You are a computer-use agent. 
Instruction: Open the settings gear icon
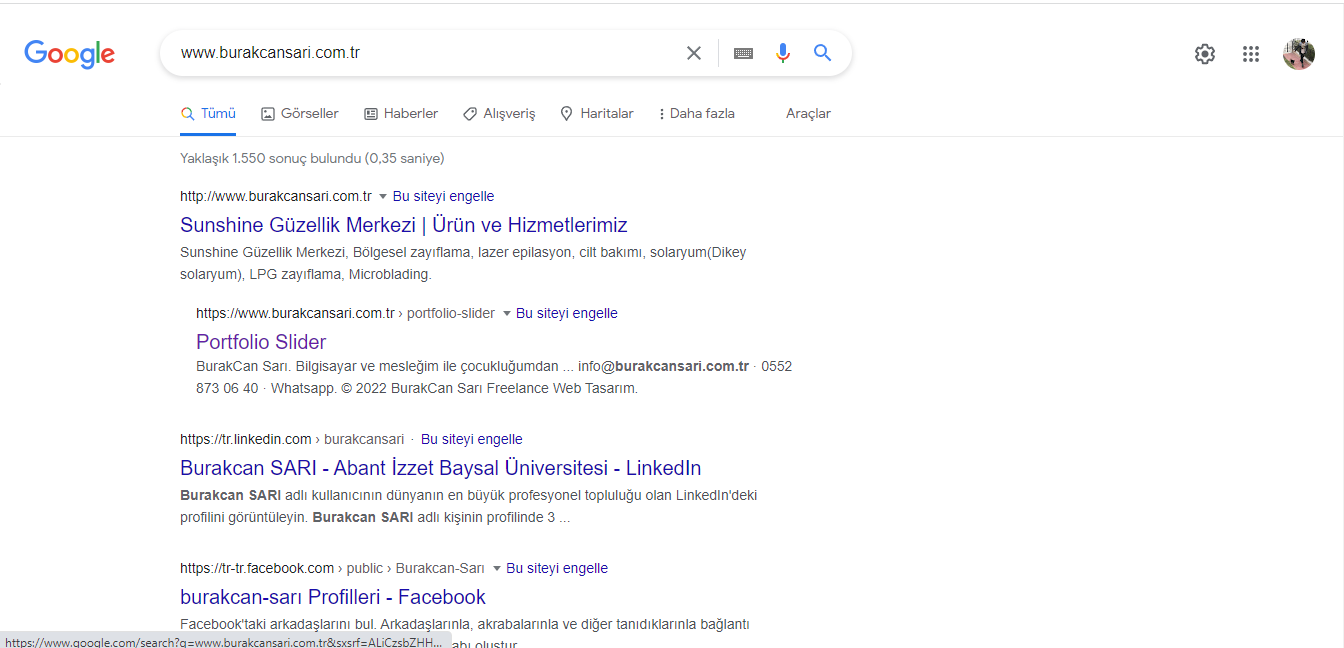(x=1205, y=54)
